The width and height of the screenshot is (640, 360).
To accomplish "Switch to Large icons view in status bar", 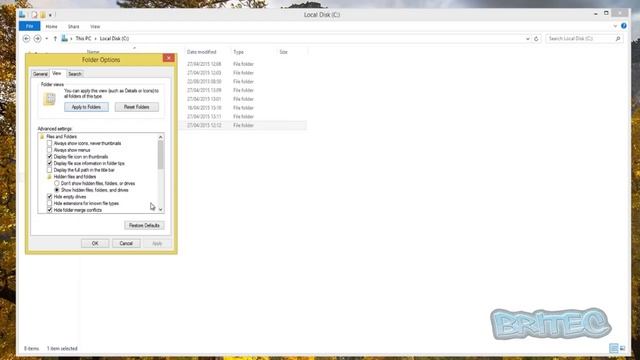I will 622,348.
